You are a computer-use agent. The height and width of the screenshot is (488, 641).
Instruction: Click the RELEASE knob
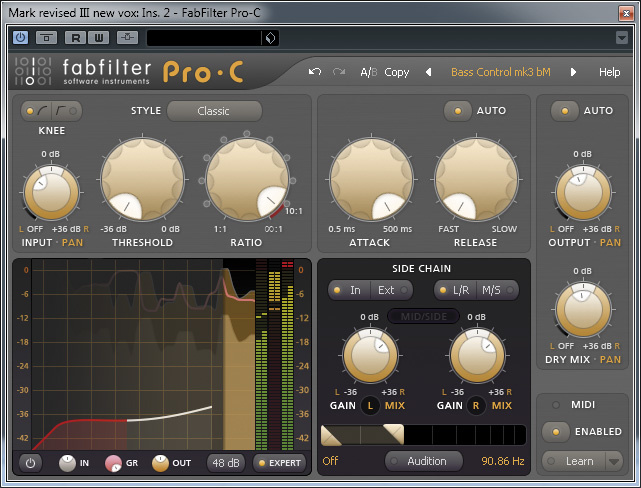[476, 179]
